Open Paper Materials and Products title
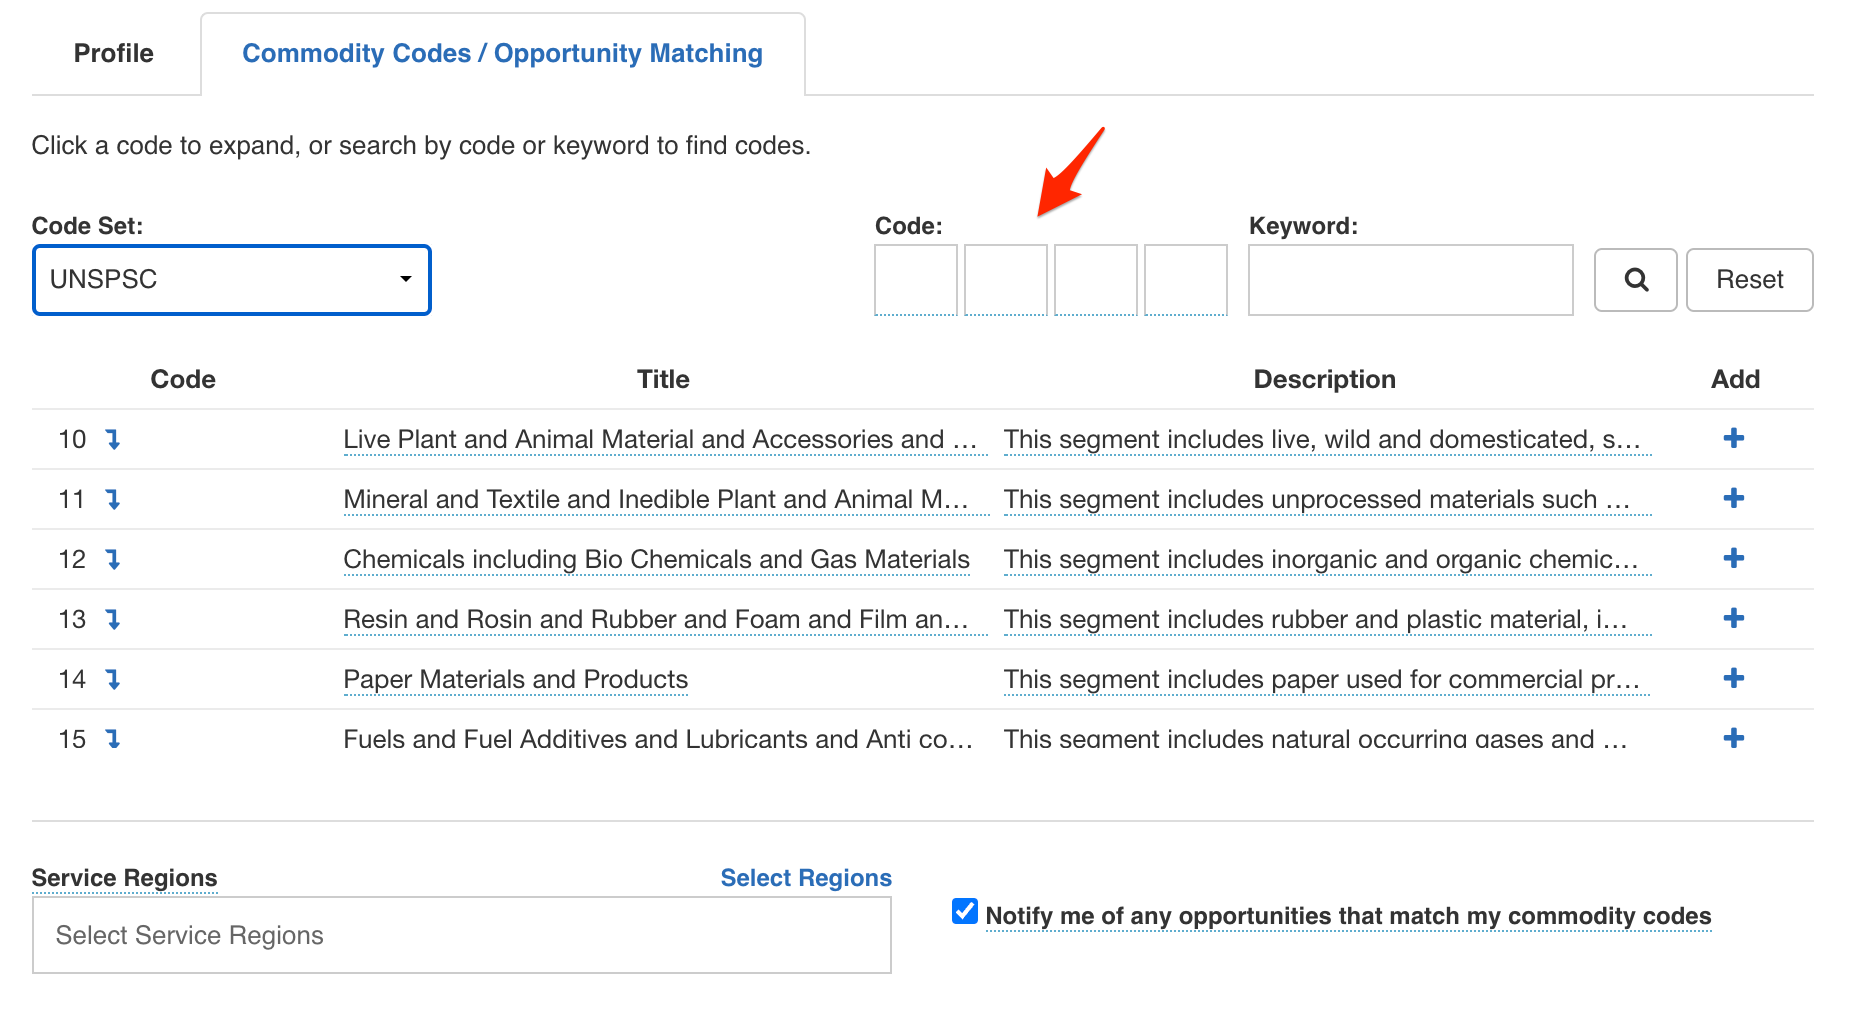Screen dimensions: 1870x1016 (x=515, y=679)
